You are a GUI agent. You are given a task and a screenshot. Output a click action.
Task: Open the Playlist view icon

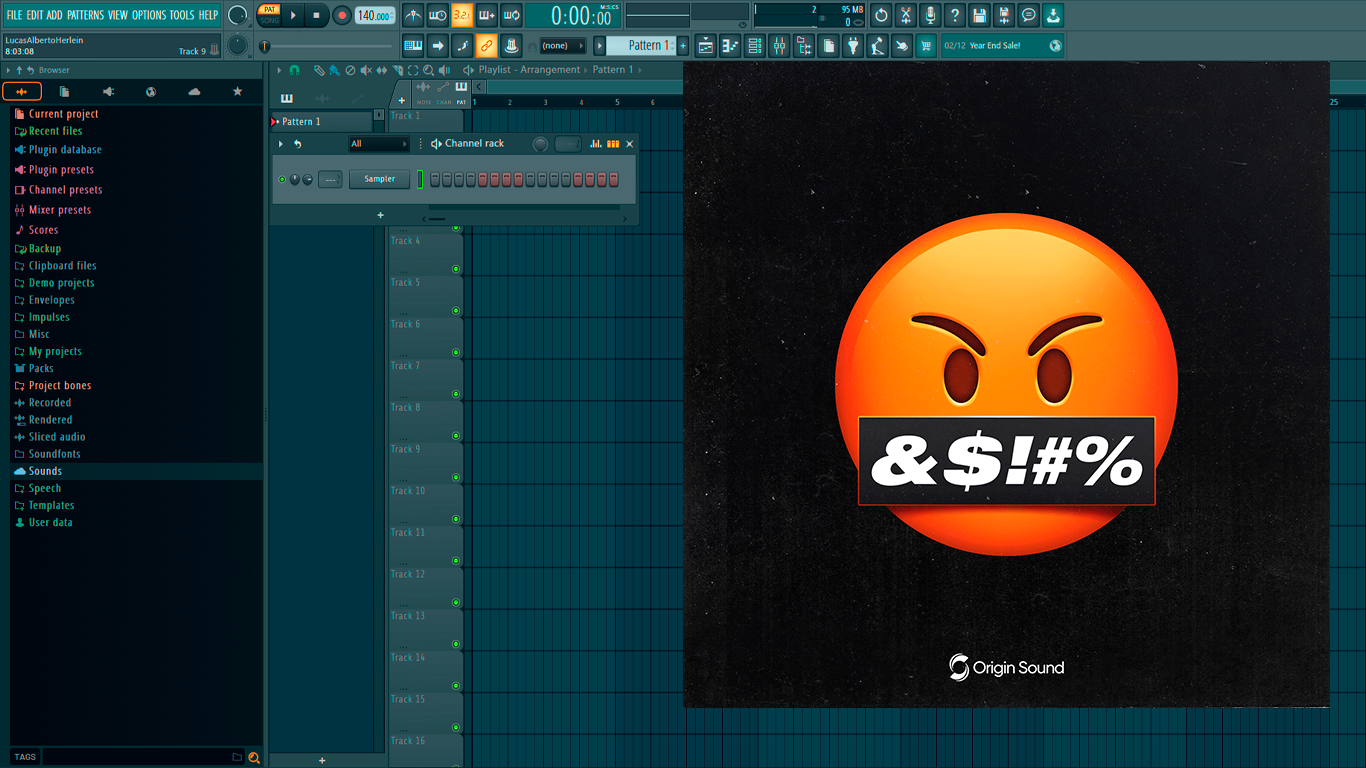[706, 45]
